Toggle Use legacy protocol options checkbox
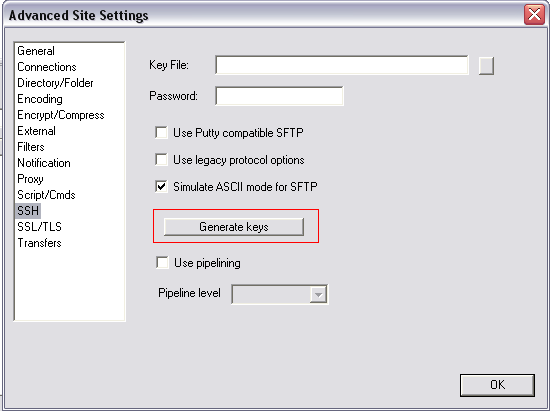 (x=161, y=160)
